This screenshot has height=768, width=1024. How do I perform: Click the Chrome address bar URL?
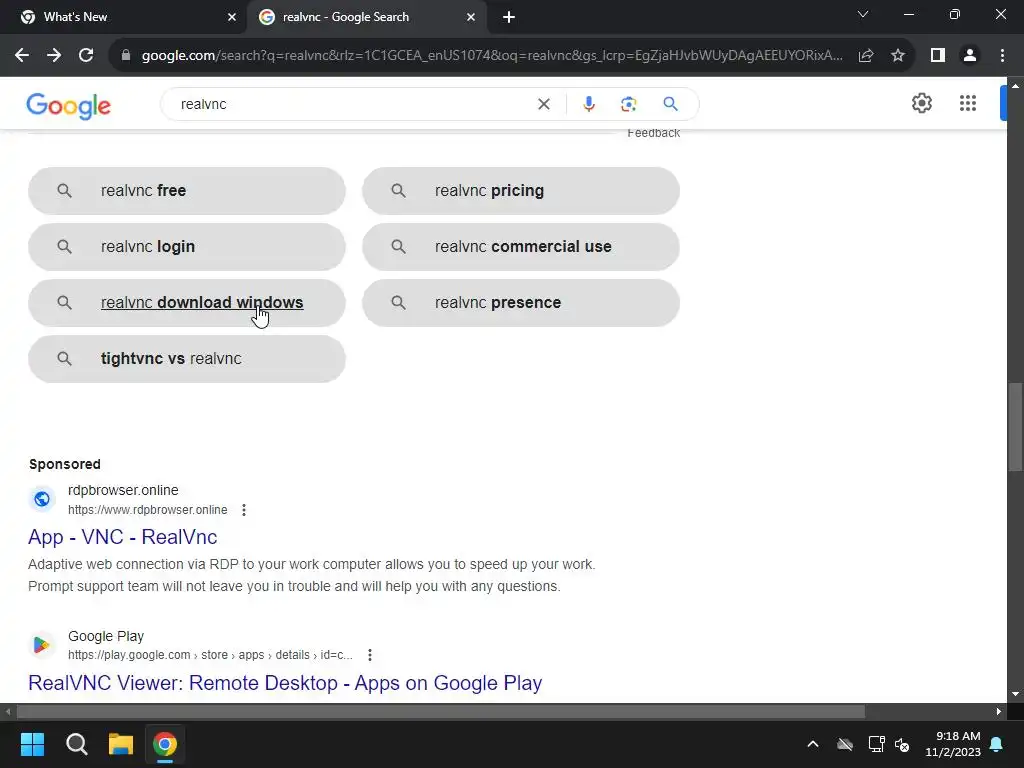click(x=492, y=56)
